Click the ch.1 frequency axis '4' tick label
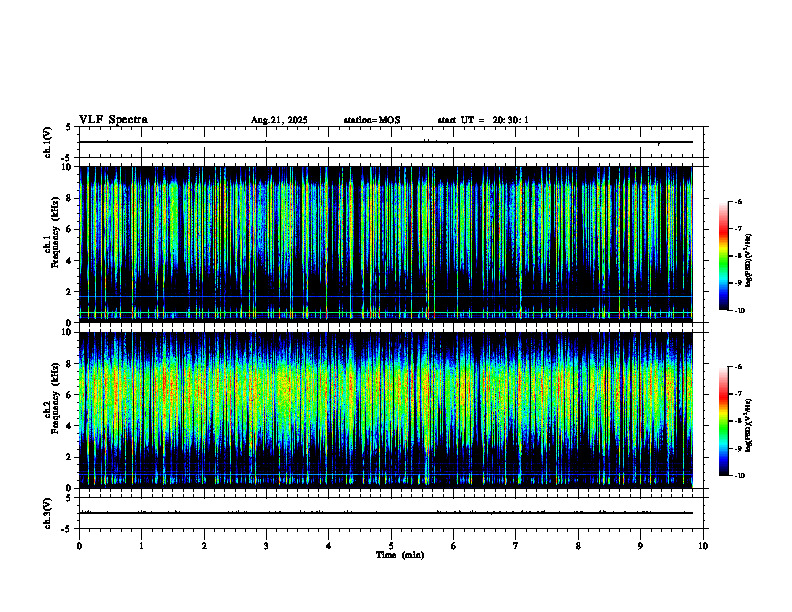Screen dimensions: 792x612 pos(70,261)
